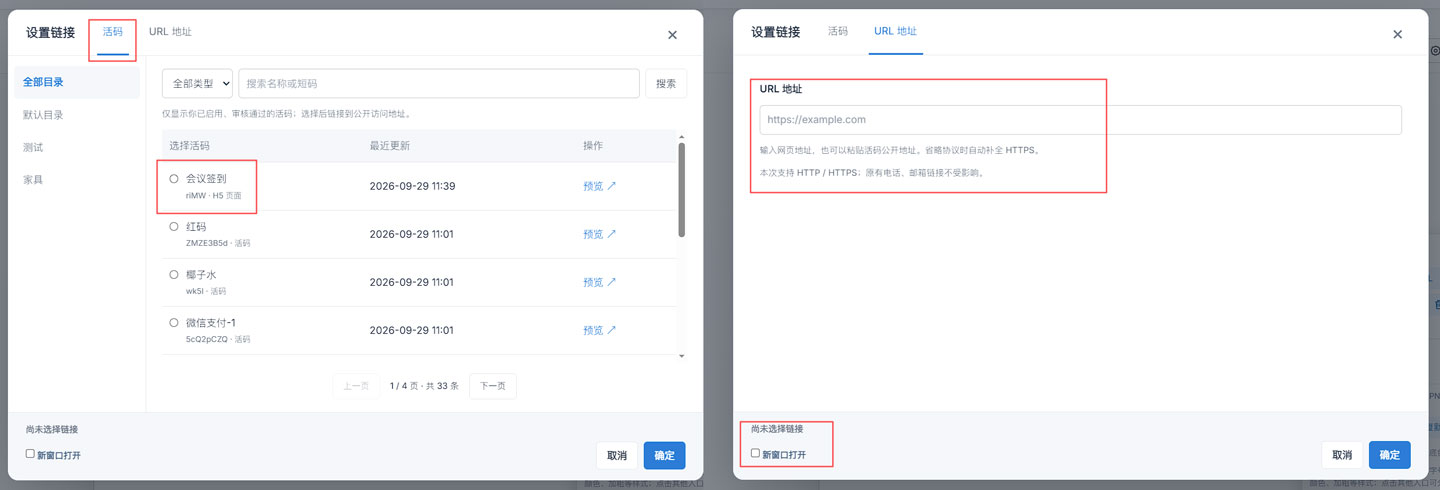This screenshot has height=490, width=1440.
Task: Close the dialog containing the URL field
Action: 1397,35
